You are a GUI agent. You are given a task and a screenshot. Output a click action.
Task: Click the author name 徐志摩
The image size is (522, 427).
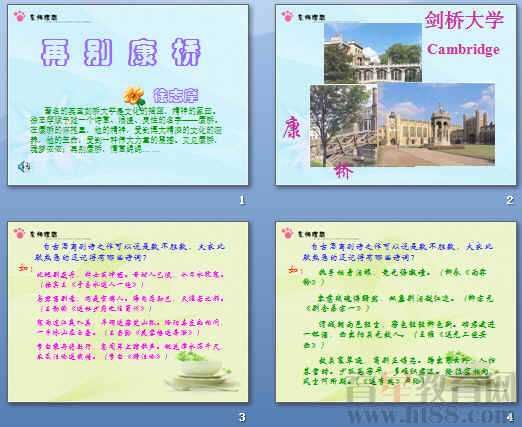click(176, 96)
